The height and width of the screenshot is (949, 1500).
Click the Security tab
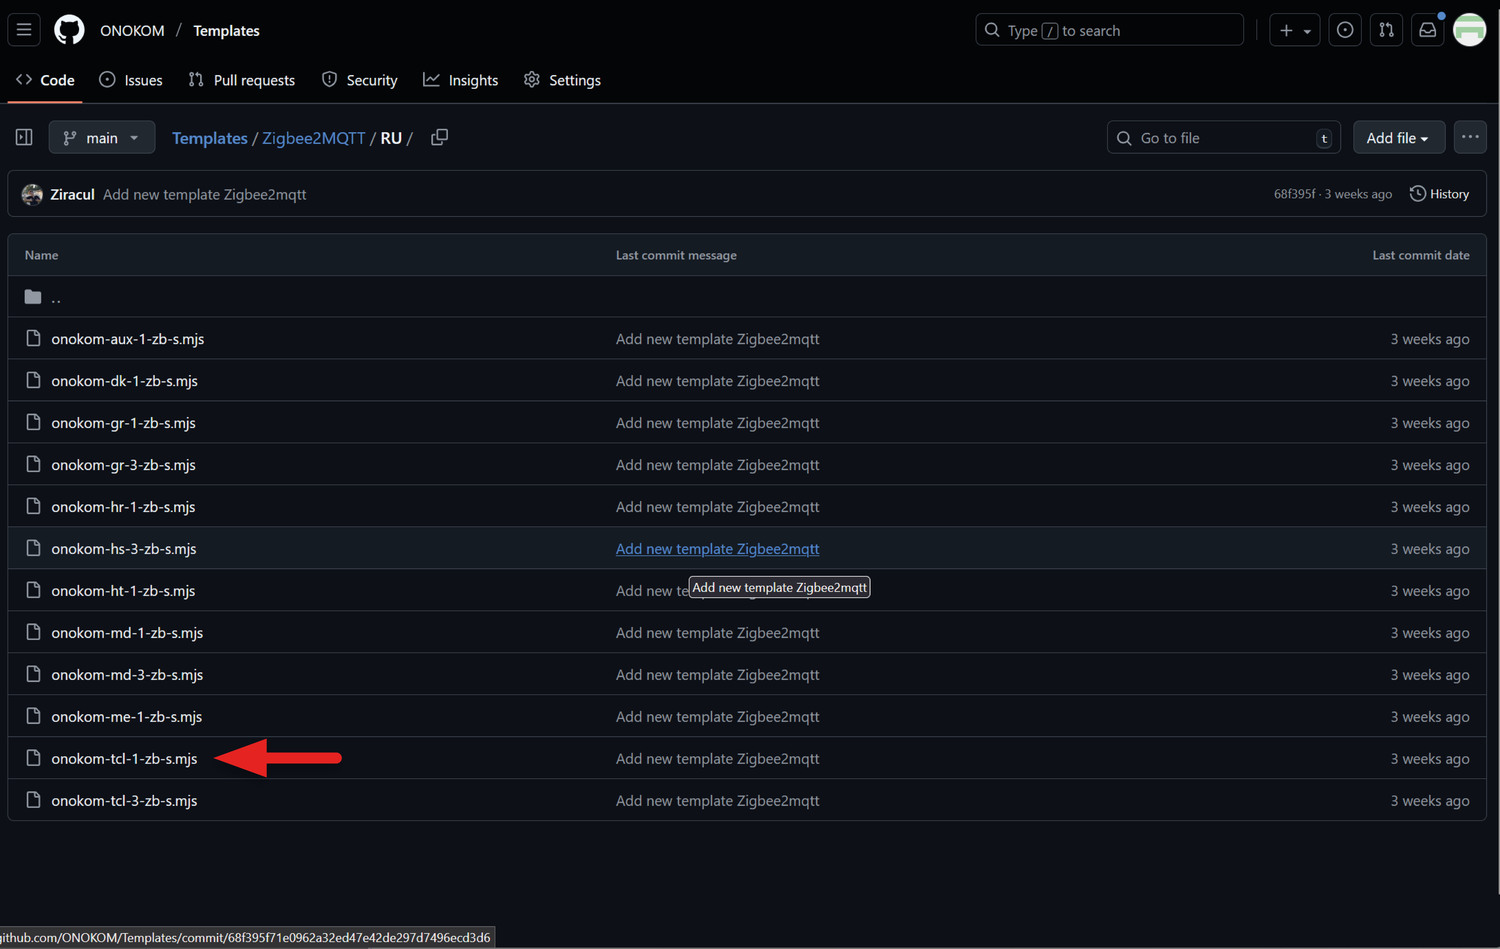click(x=359, y=80)
